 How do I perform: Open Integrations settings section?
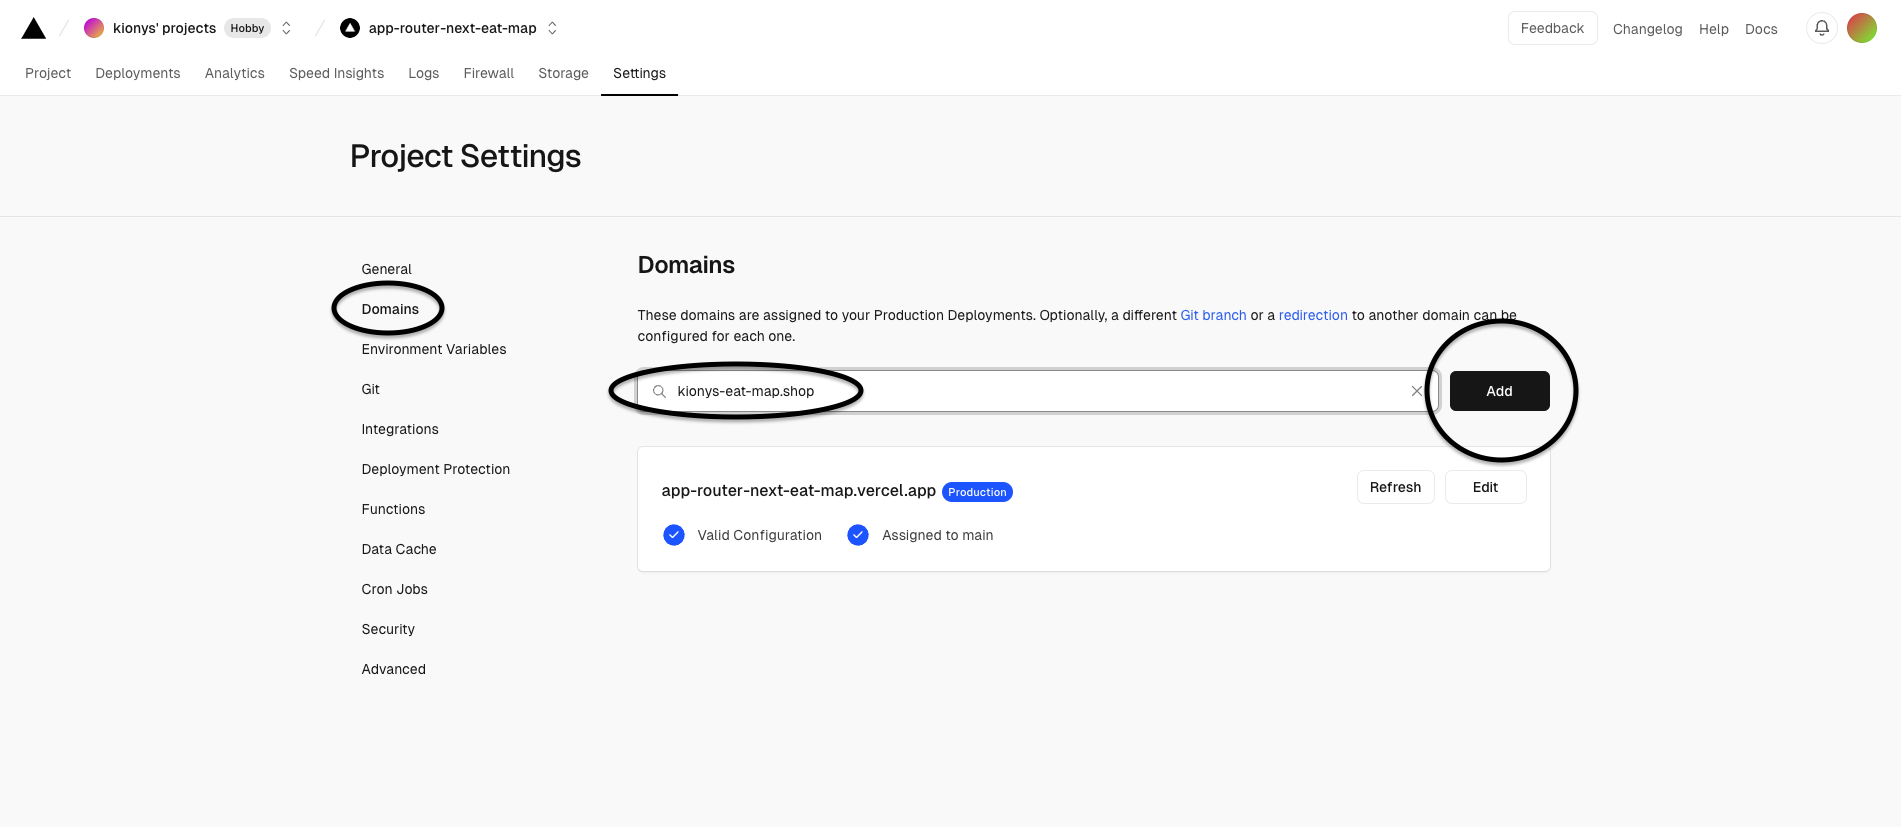tap(400, 429)
